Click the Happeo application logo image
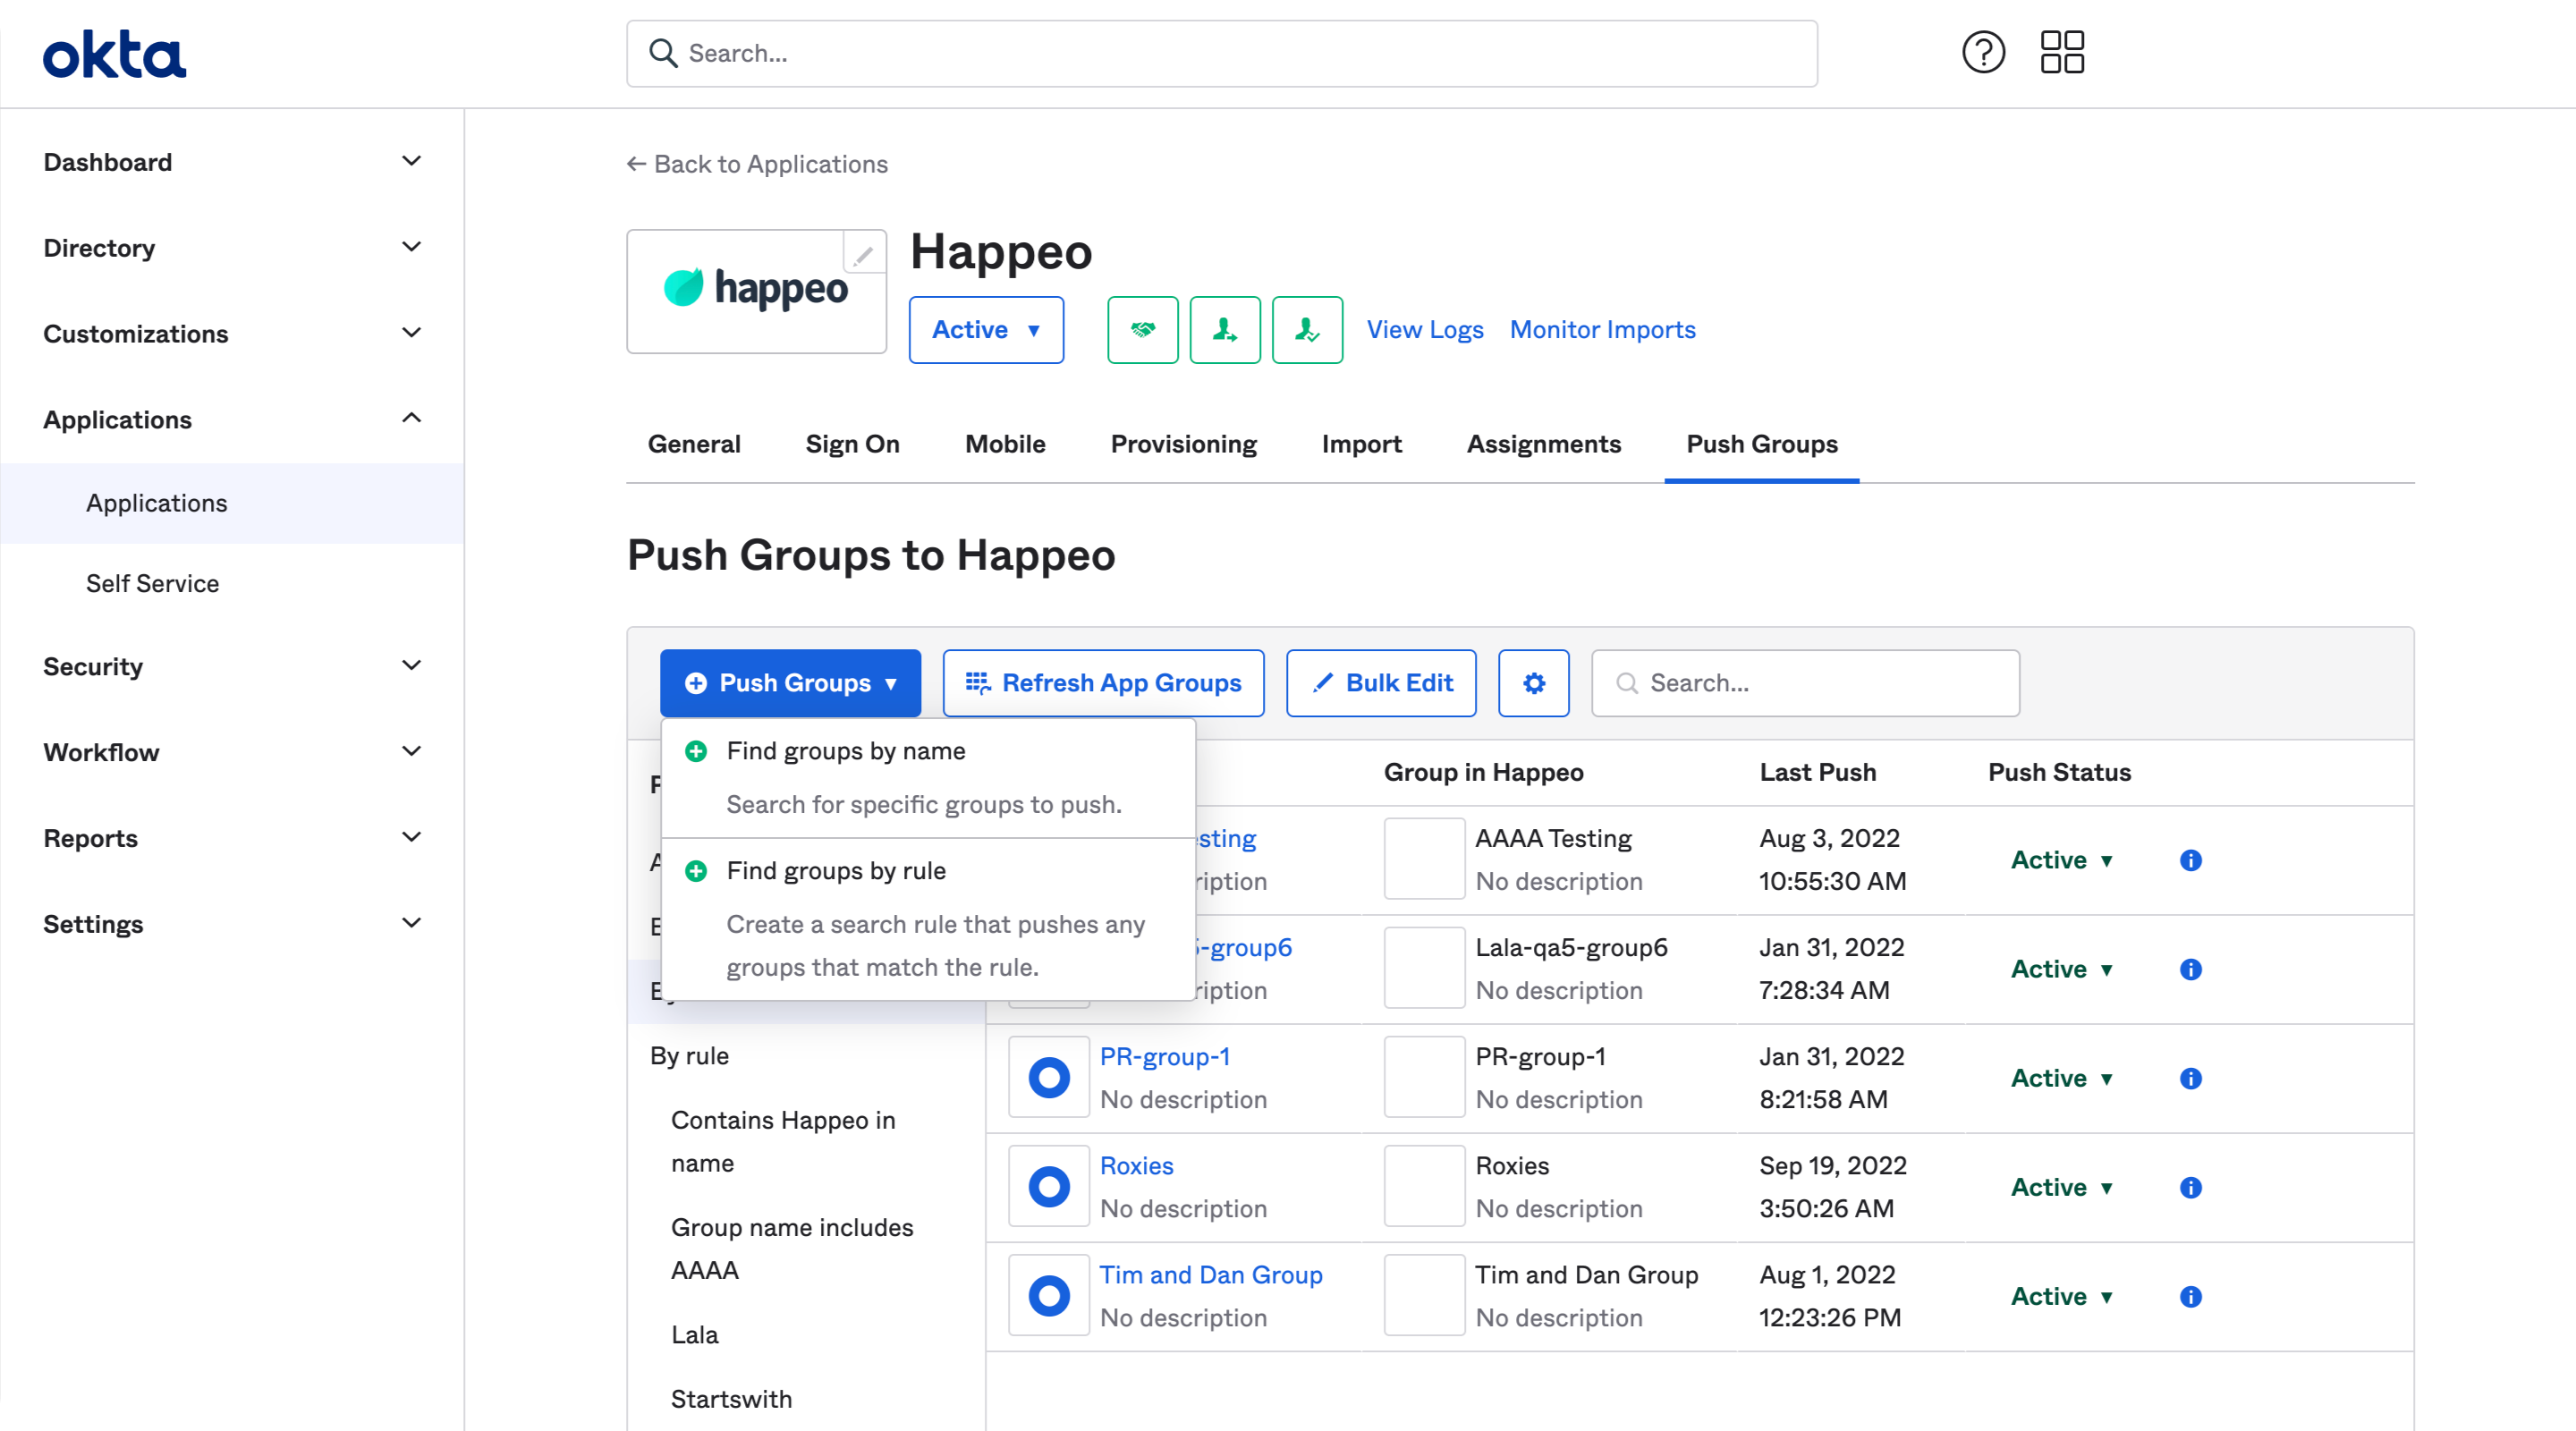The height and width of the screenshot is (1431, 2576). [756, 290]
